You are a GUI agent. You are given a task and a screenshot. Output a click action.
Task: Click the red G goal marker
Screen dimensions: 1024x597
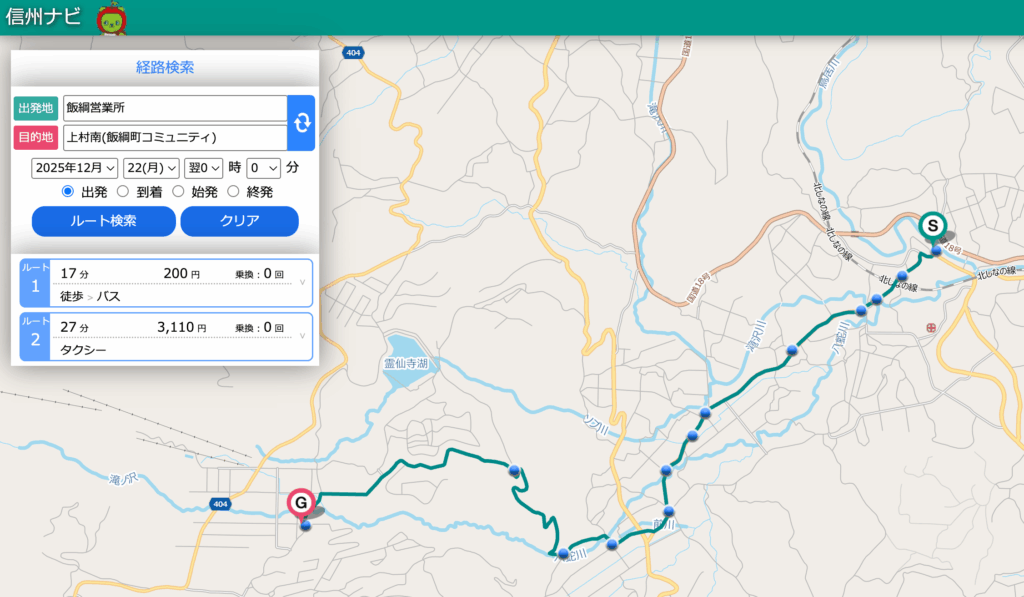click(300, 502)
